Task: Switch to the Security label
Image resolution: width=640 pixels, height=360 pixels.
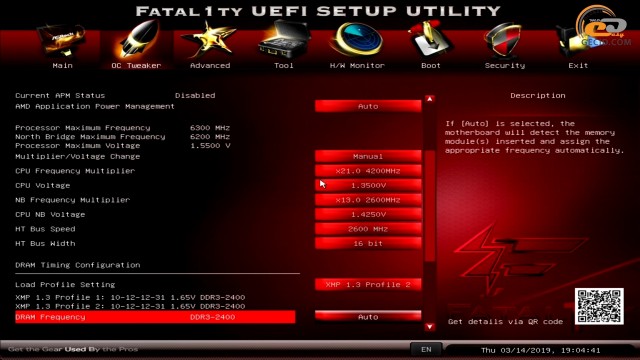Action: tap(505, 65)
